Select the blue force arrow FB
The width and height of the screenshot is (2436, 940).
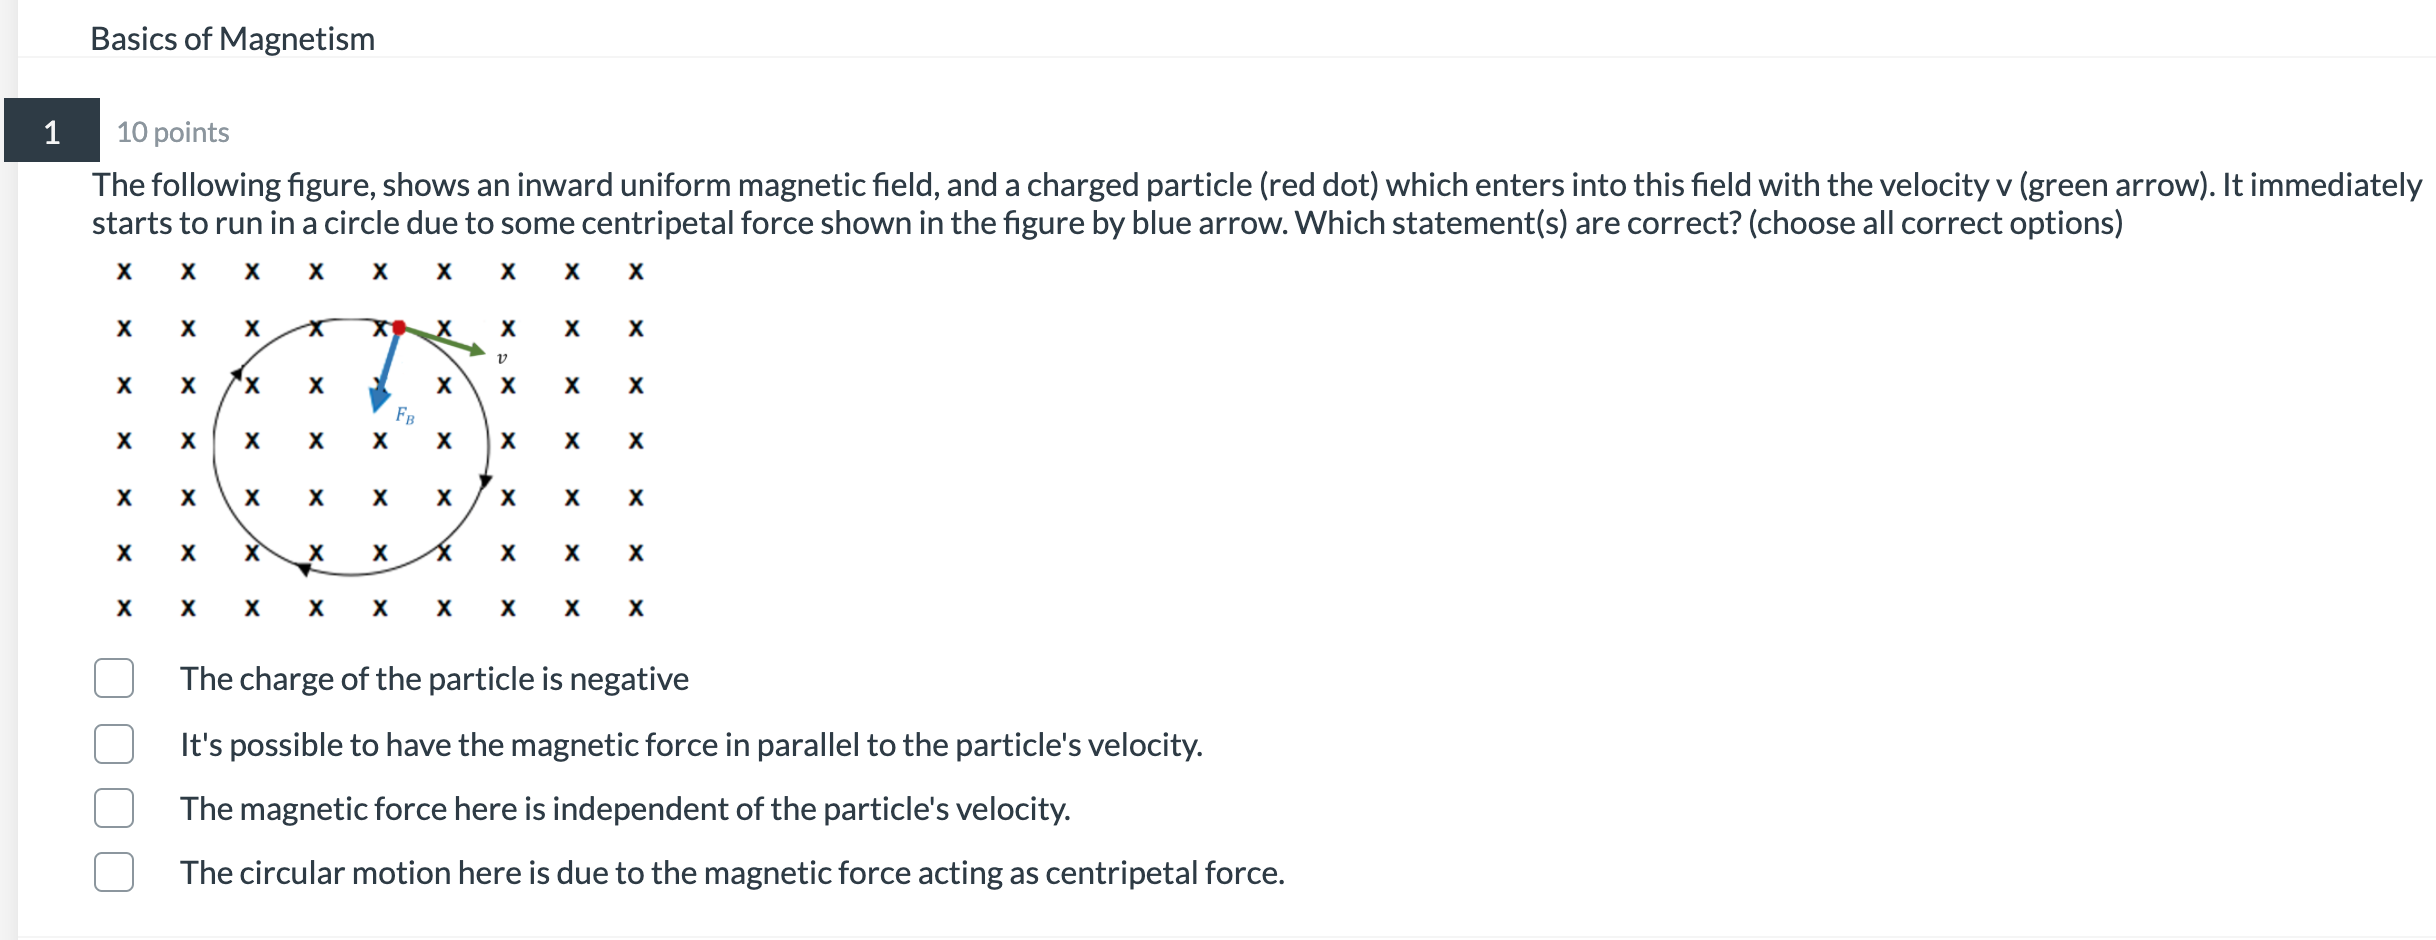pos(385,370)
